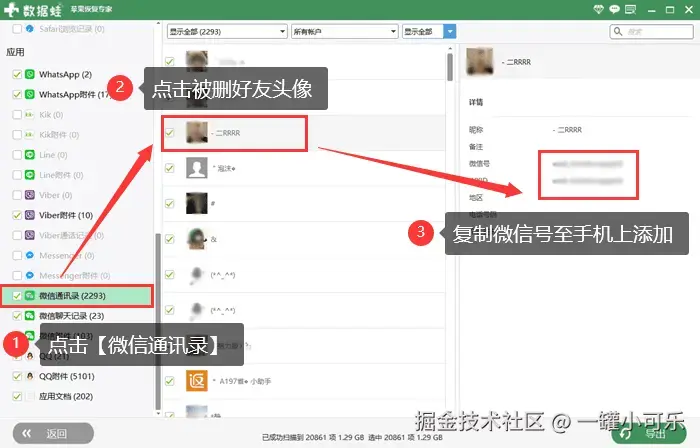Click the Viber (0) app icon

[29, 195]
